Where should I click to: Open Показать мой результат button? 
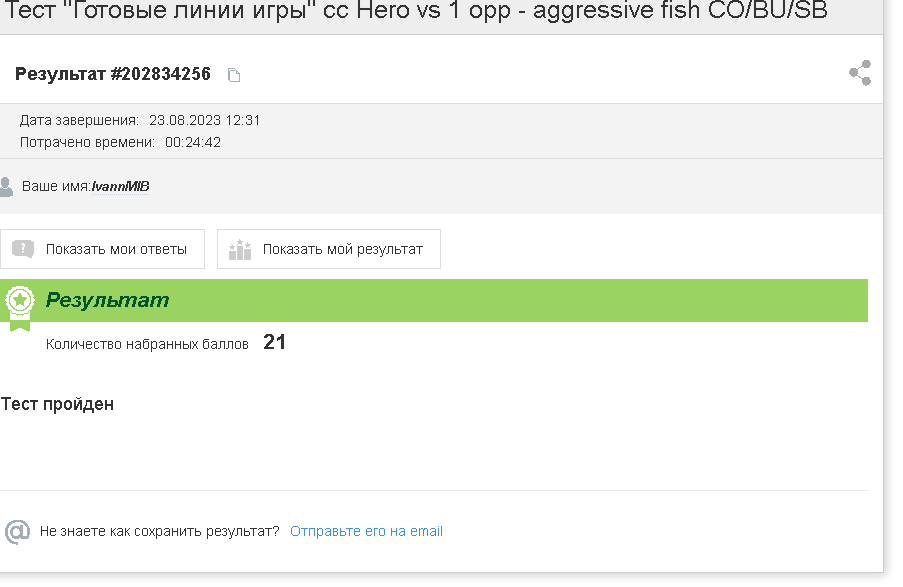(329, 249)
